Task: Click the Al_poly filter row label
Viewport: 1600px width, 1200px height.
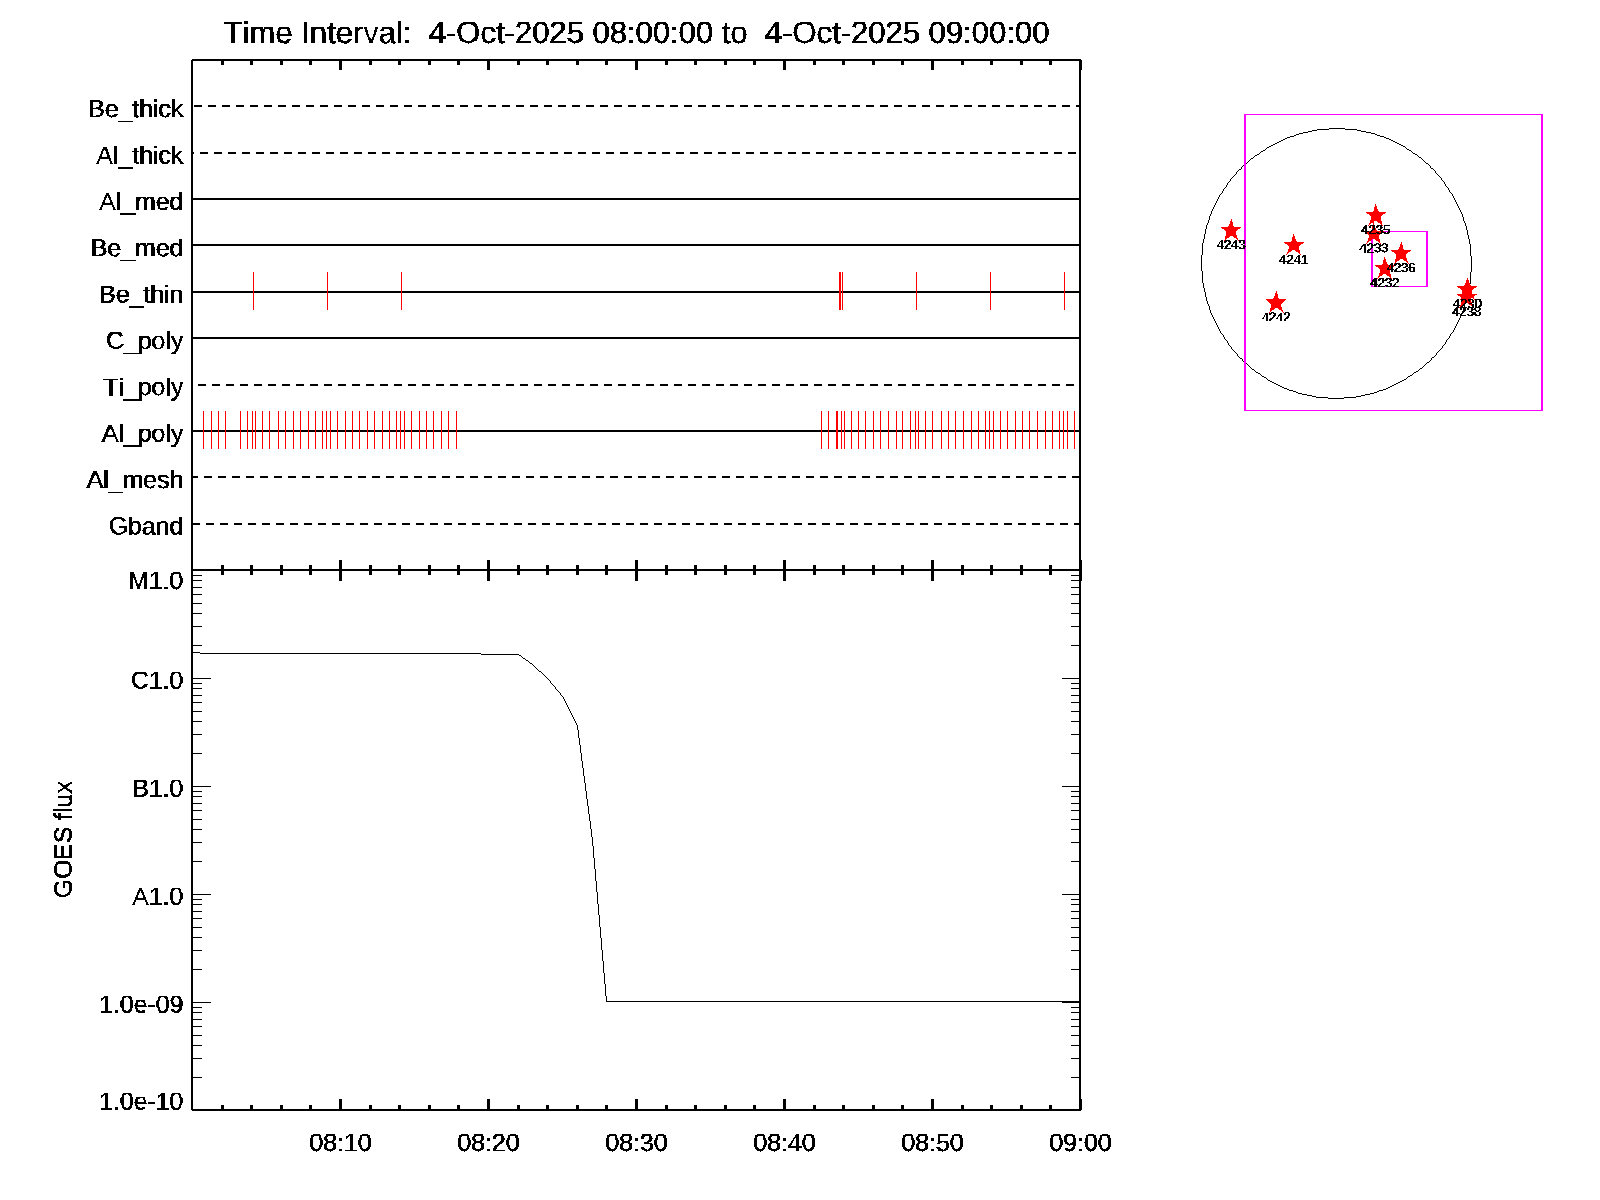Action: 142,434
